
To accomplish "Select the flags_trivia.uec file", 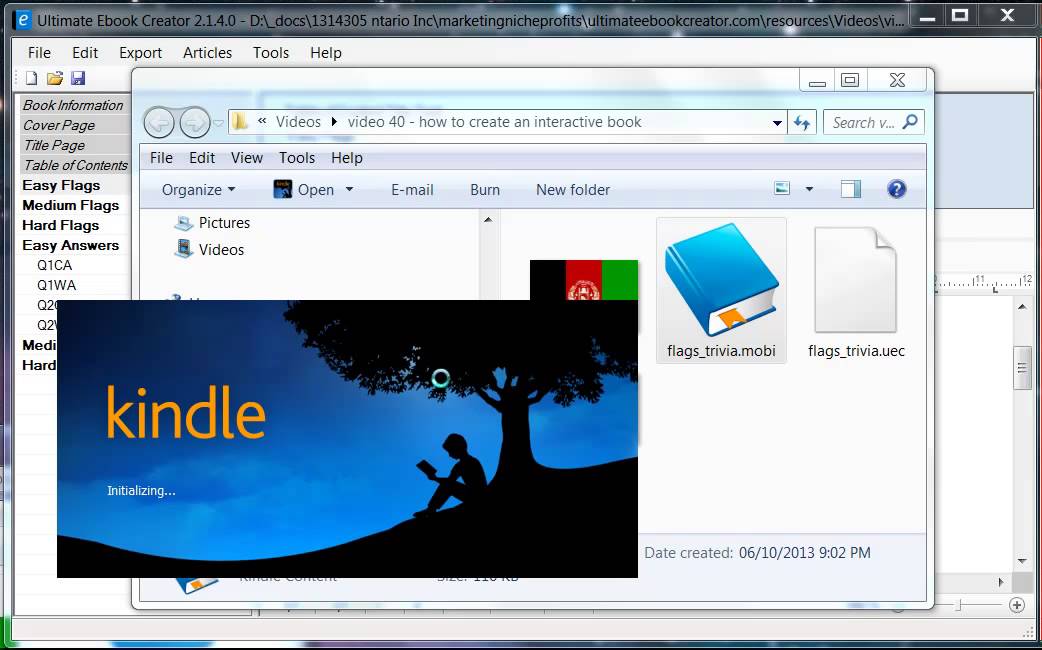I will coord(856,290).
